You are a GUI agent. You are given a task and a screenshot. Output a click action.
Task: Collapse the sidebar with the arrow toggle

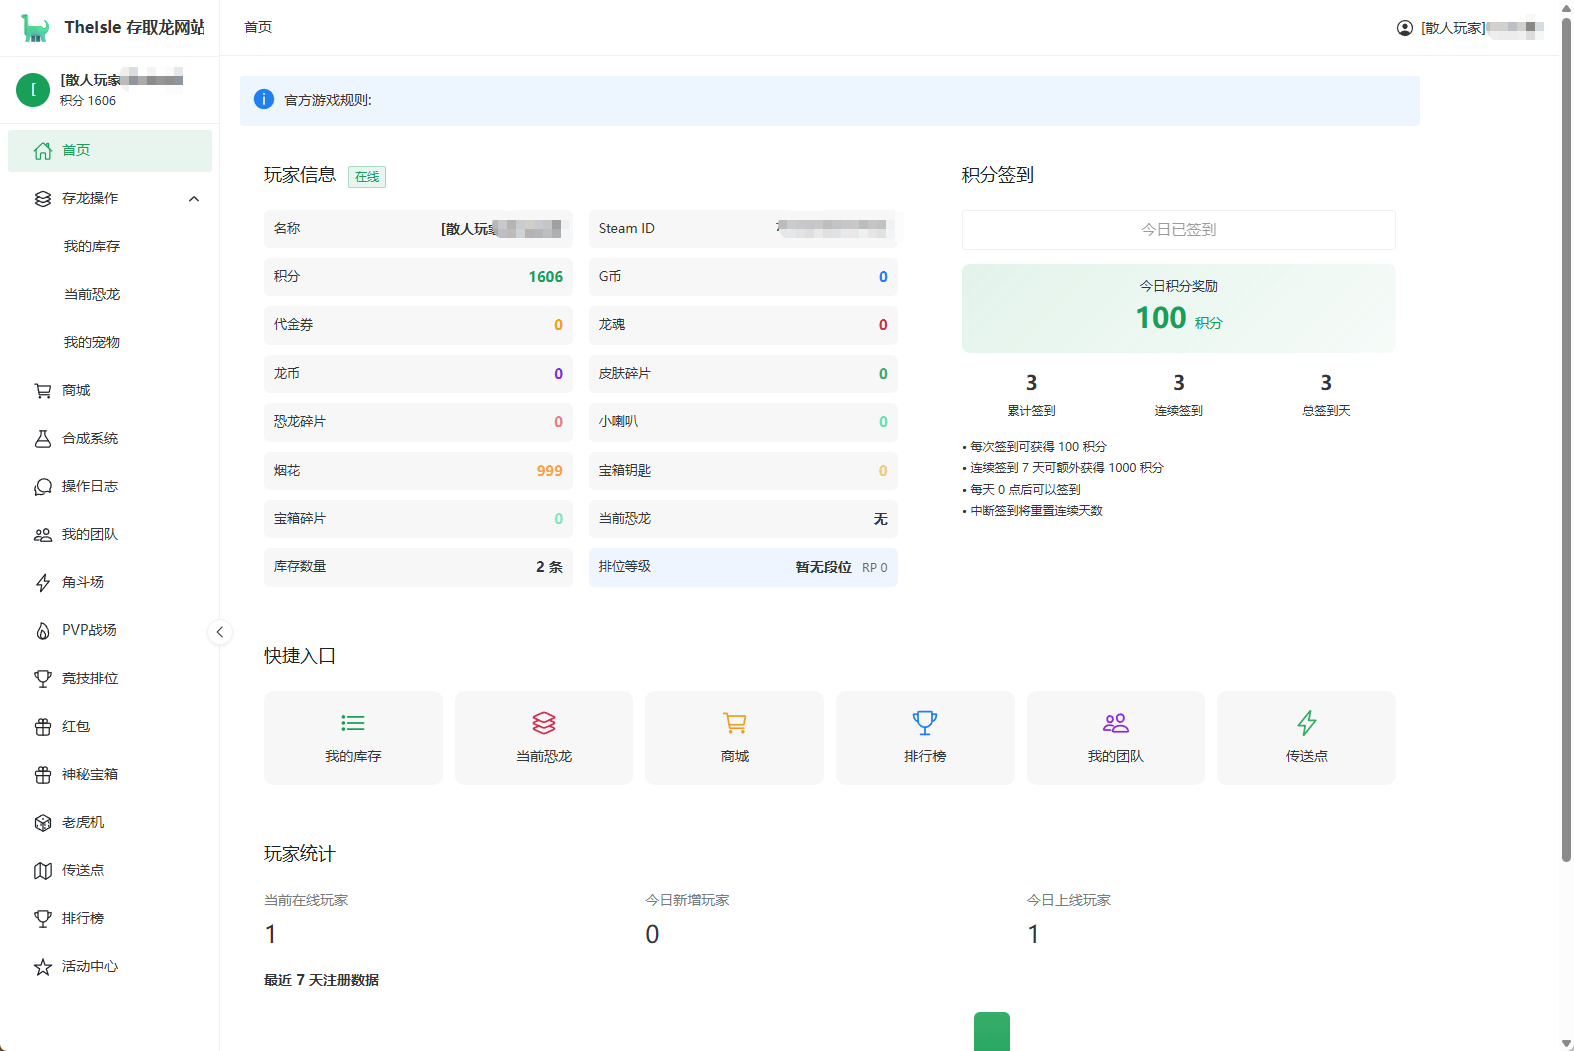coord(220,632)
